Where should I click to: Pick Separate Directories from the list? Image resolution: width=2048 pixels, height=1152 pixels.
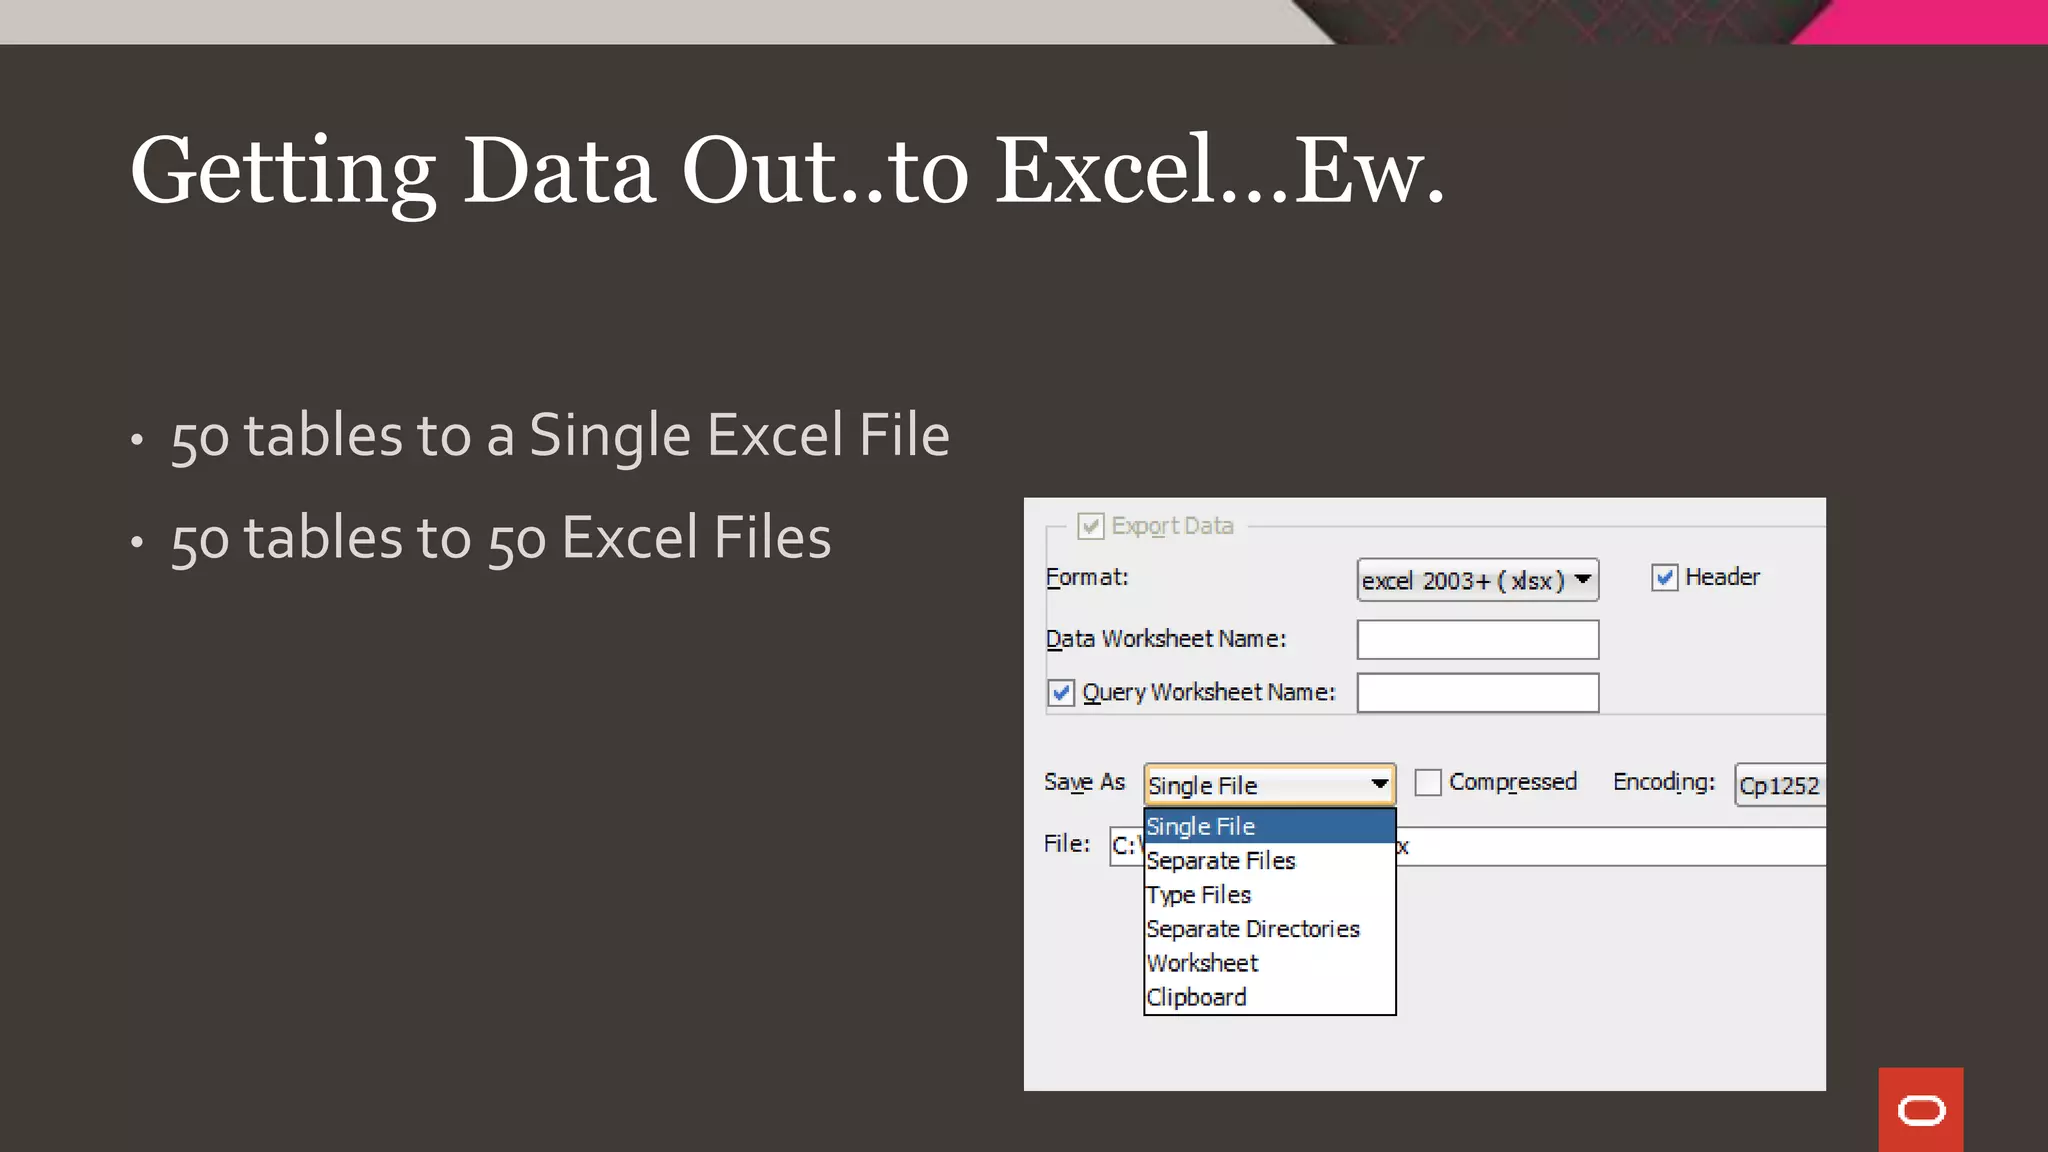pyautogui.click(x=1270, y=928)
